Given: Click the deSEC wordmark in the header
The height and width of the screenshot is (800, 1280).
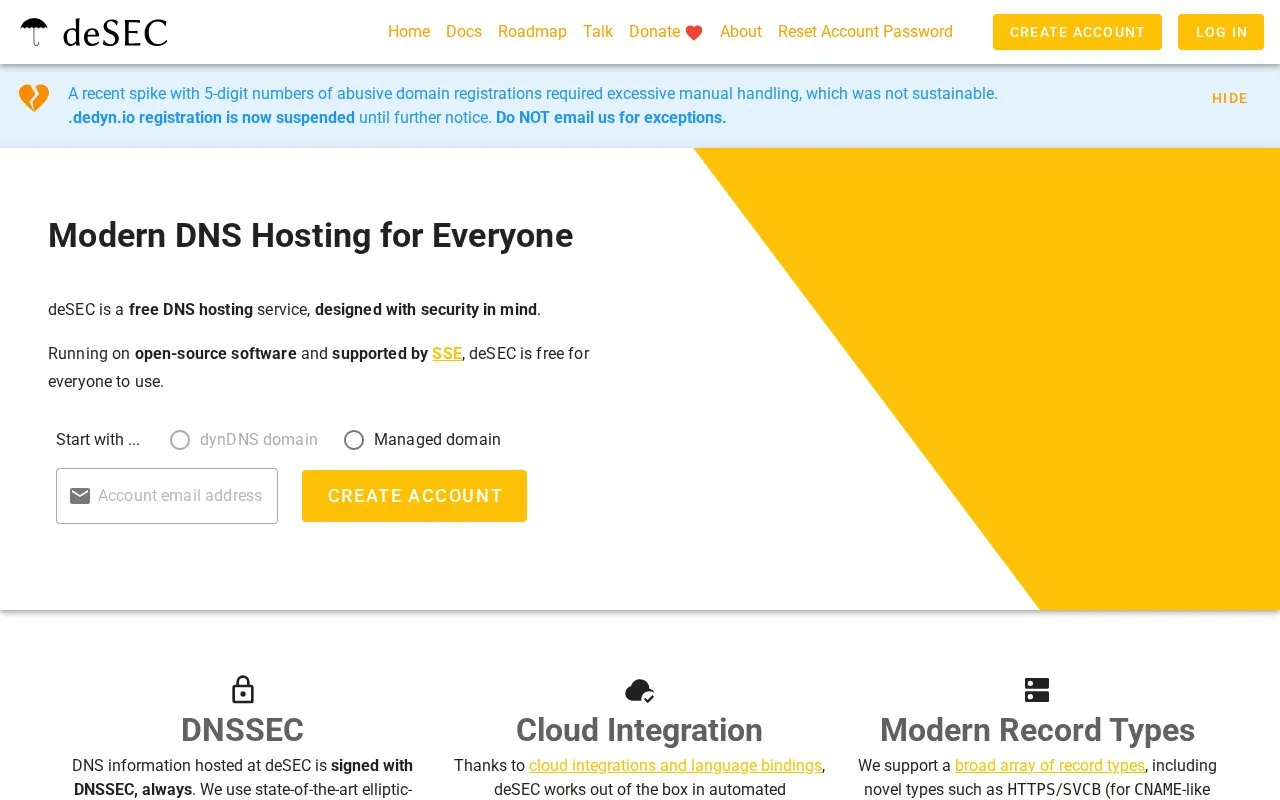Looking at the screenshot, I should (115, 32).
